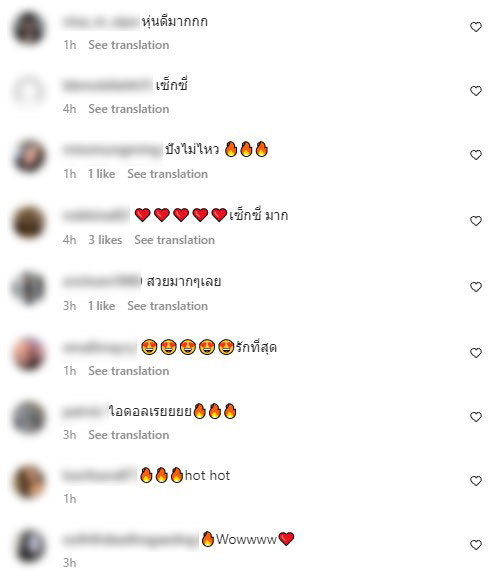493x580 pixels.
Task: View the 3 likes on "เซ็กซี่ มาก" comment
Action: (x=105, y=240)
